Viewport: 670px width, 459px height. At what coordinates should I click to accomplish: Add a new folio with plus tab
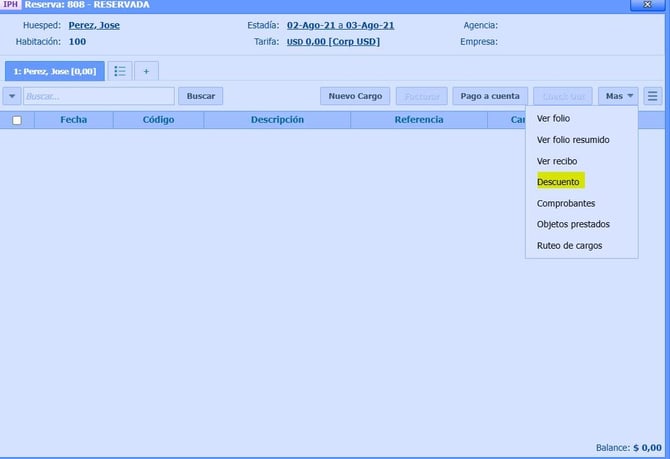coord(146,71)
